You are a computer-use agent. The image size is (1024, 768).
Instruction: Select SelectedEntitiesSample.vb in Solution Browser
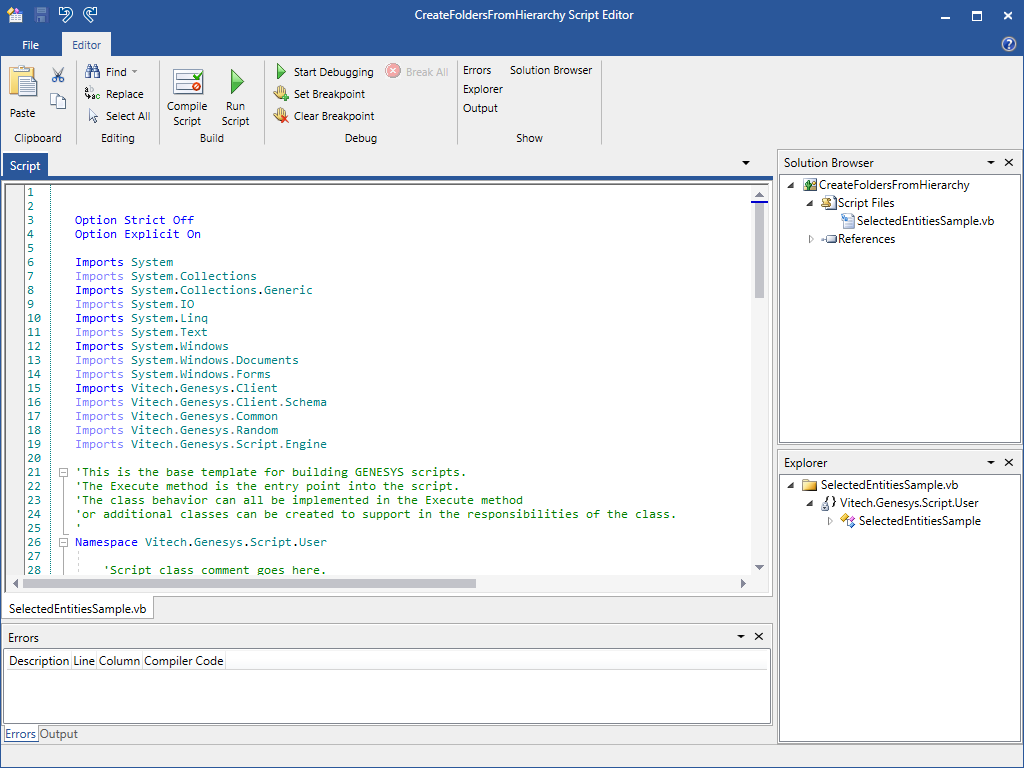coord(924,221)
